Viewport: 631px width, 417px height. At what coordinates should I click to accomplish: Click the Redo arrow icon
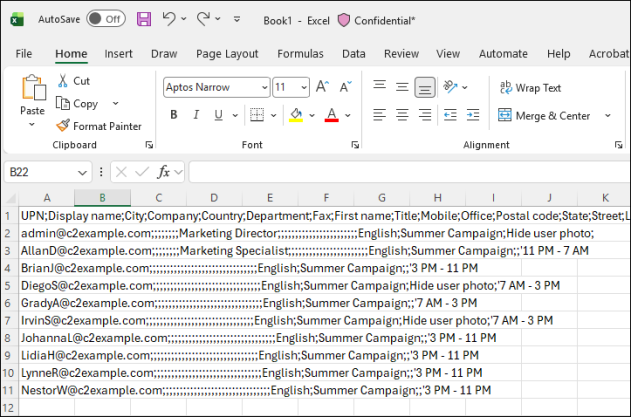point(203,19)
